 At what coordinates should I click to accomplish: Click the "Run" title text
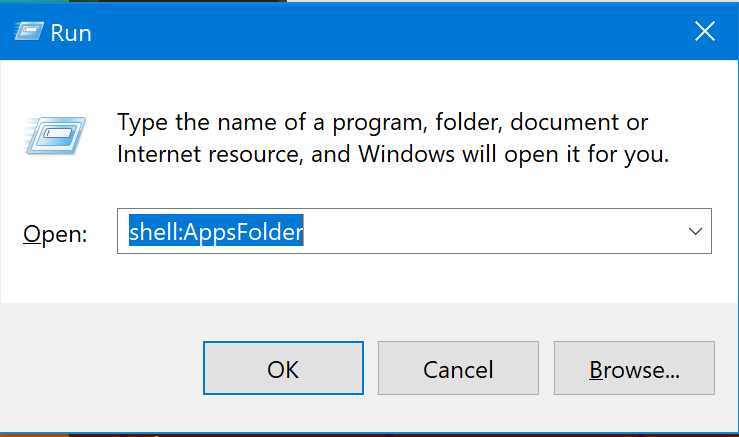(x=71, y=33)
